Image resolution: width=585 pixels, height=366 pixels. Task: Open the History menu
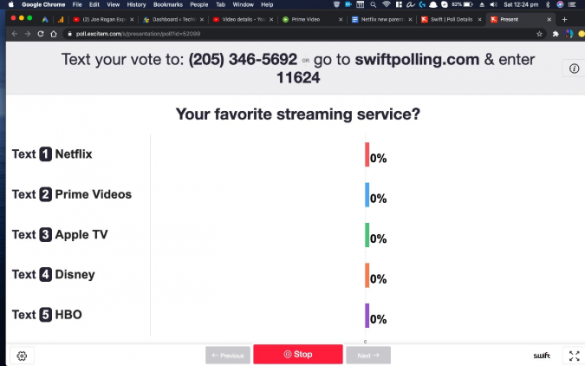[136, 4]
